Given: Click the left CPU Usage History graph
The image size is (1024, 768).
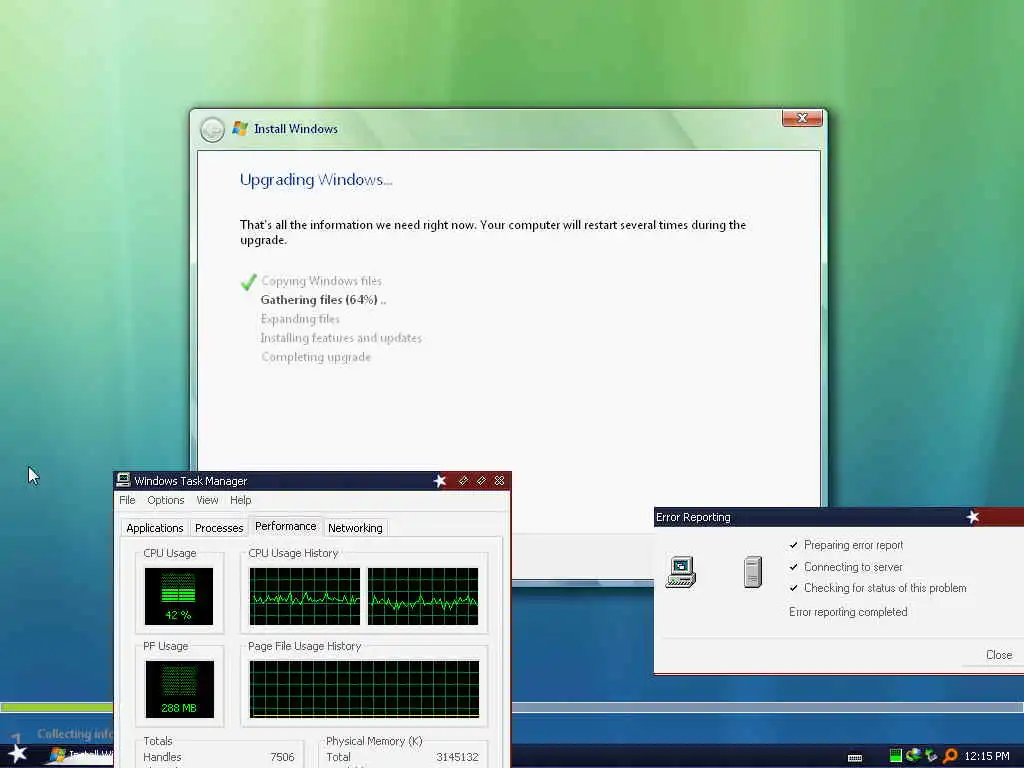Looking at the screenshot, I should pyautogui.click(x=304, y=596).
